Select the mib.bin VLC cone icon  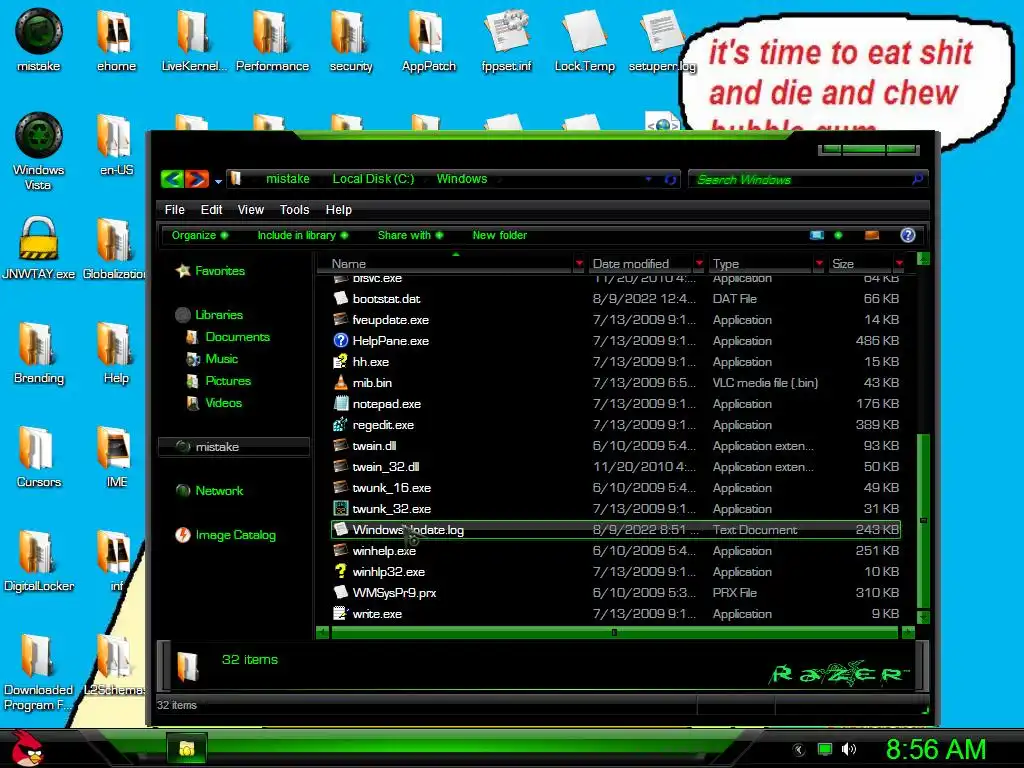coord(340,382)
